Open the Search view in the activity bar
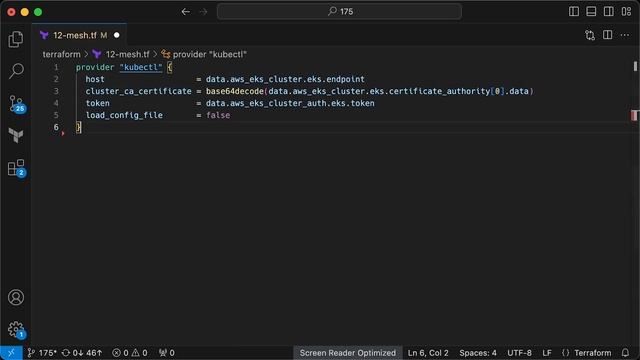Screen dimensions: 640x360 [x=16, y=71]
